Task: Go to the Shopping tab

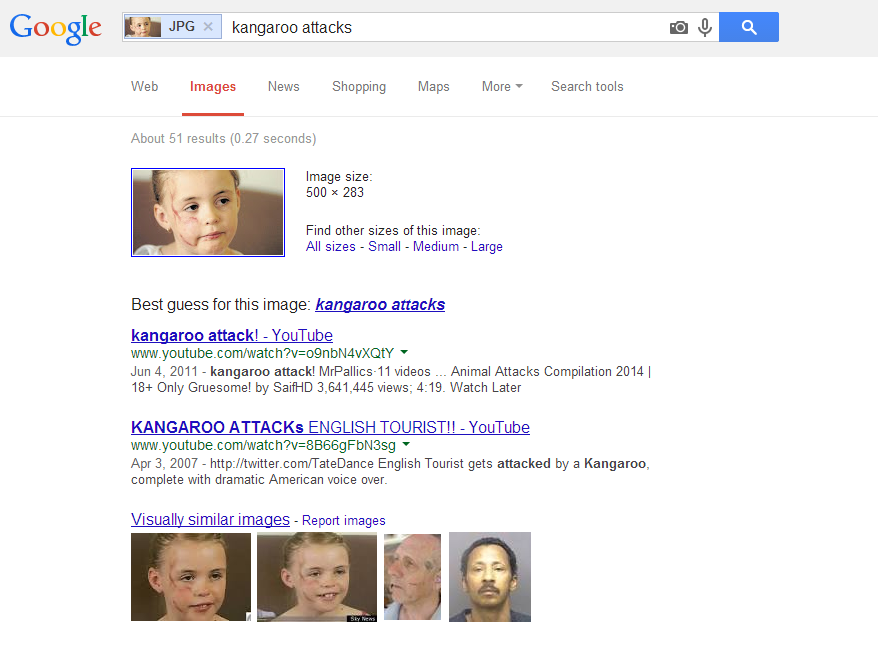Action: 359,87
